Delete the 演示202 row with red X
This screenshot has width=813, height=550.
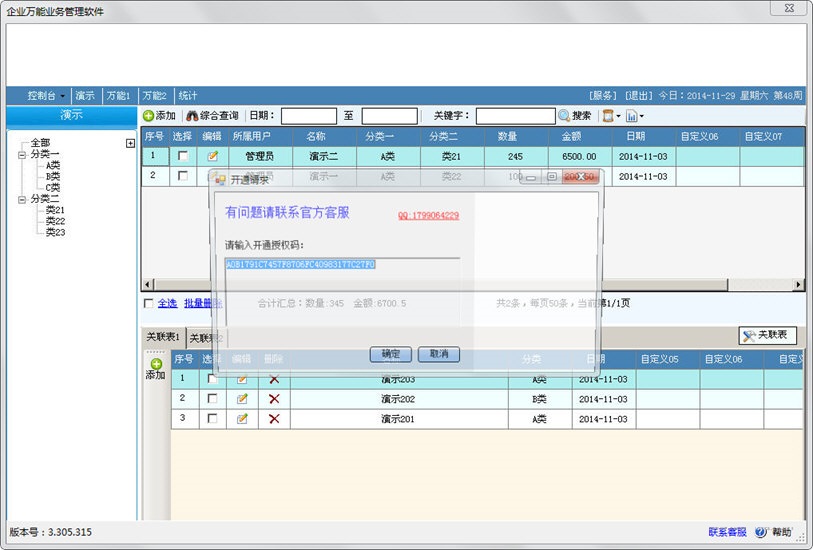(x=274, y=399)
